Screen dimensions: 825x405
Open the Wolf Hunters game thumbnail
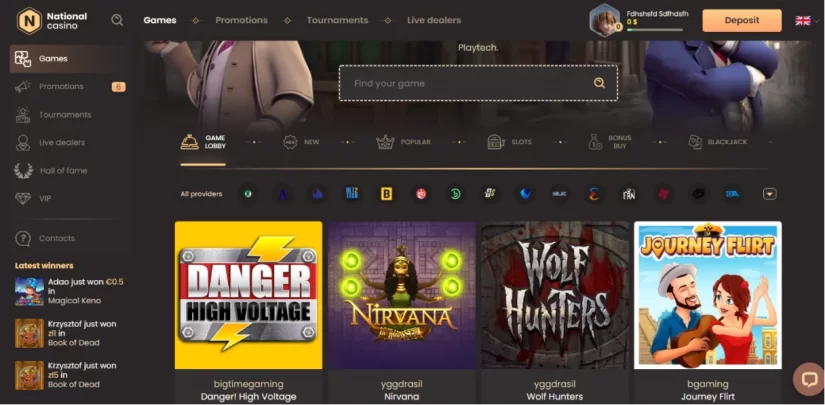click(x=555, y=295)
